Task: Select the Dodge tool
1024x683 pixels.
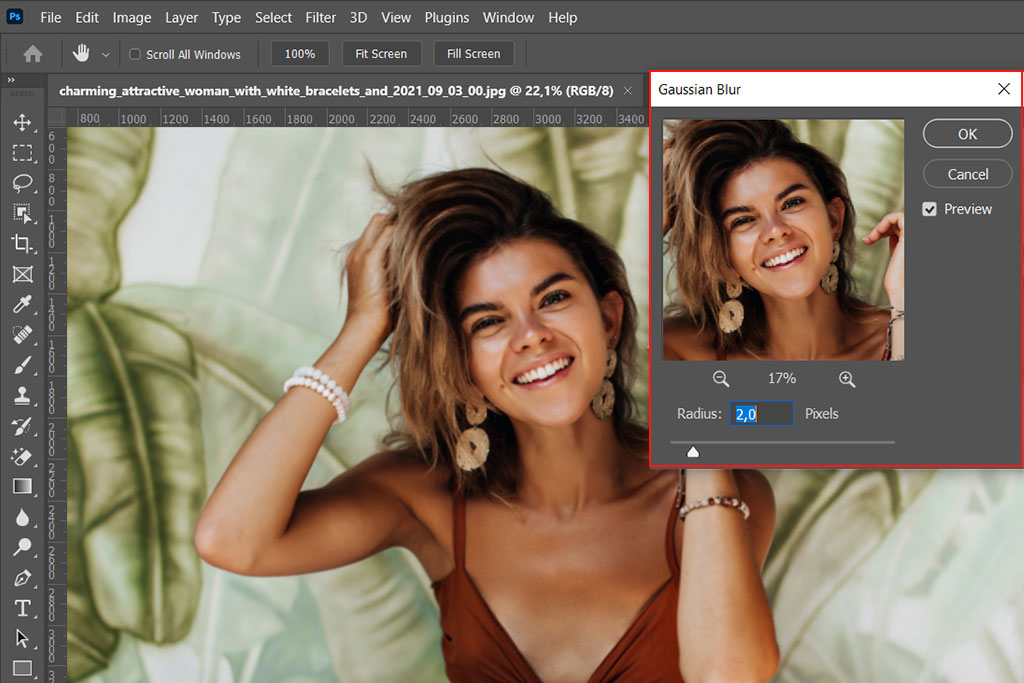Action: click(22, 547)
